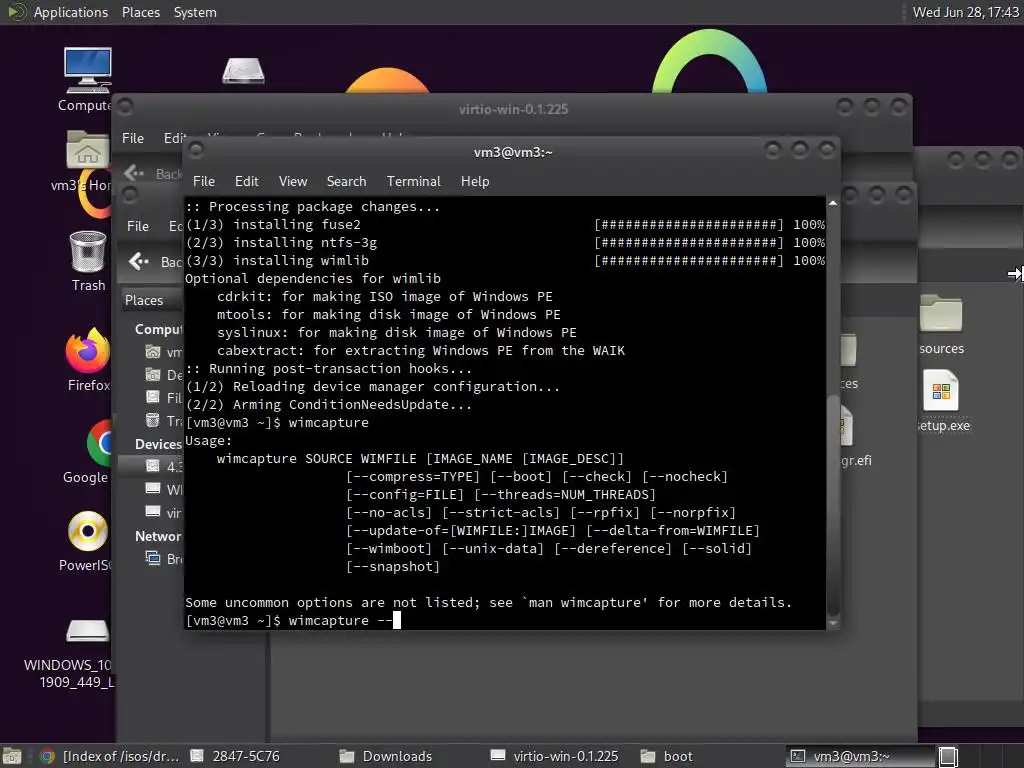The height and width of the screenshot is (768, 1024).
Task: Click the vm3@vm3:~ terminal title bar
Action: pyautogui.click(x=513, y=152)
